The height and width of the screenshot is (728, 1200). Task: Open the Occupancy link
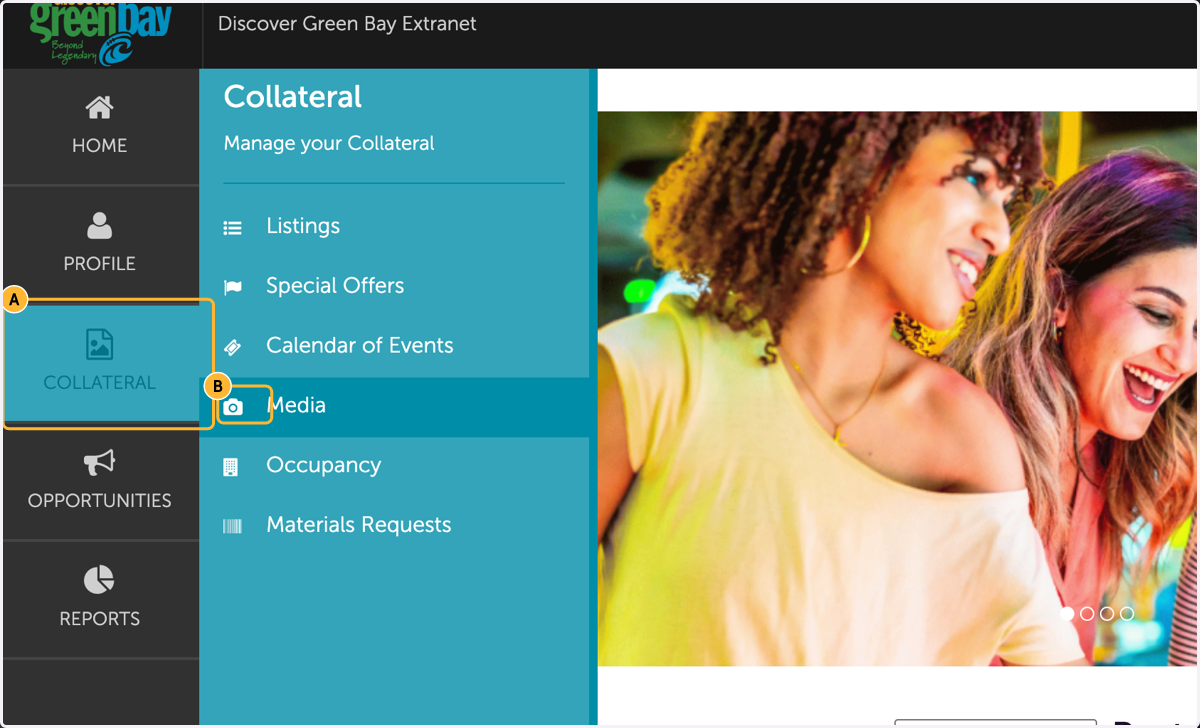(323, 465)
